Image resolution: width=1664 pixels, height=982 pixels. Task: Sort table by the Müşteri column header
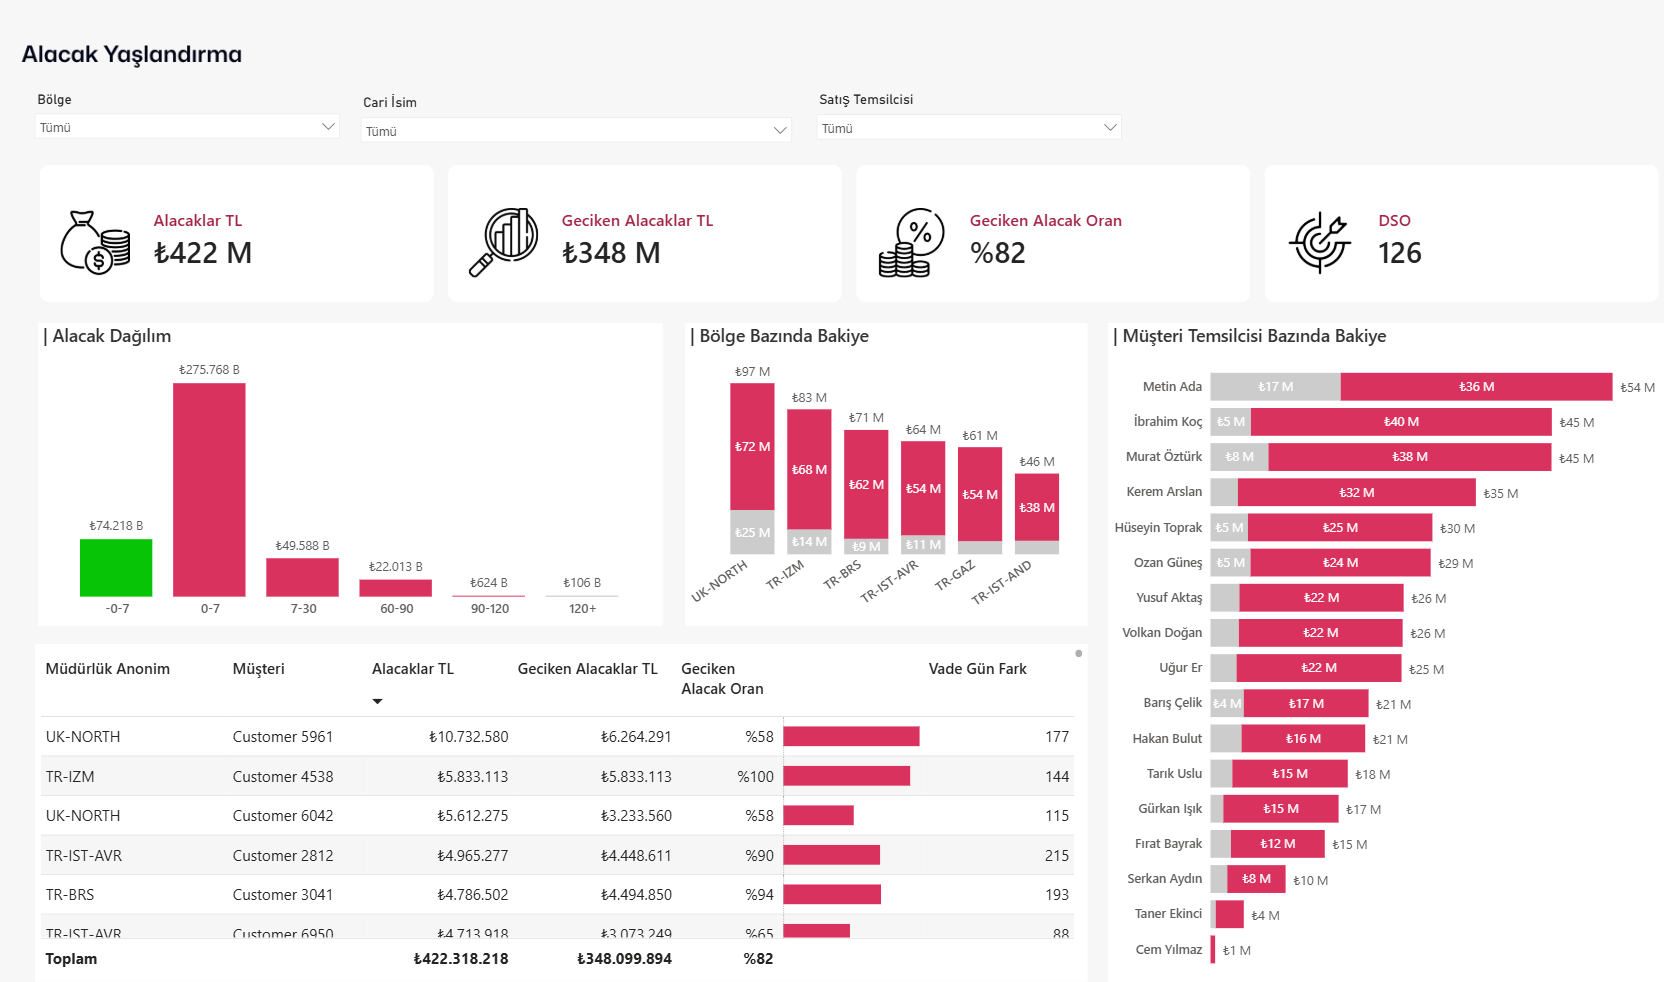pyautogui.click(x=259, y=669)
